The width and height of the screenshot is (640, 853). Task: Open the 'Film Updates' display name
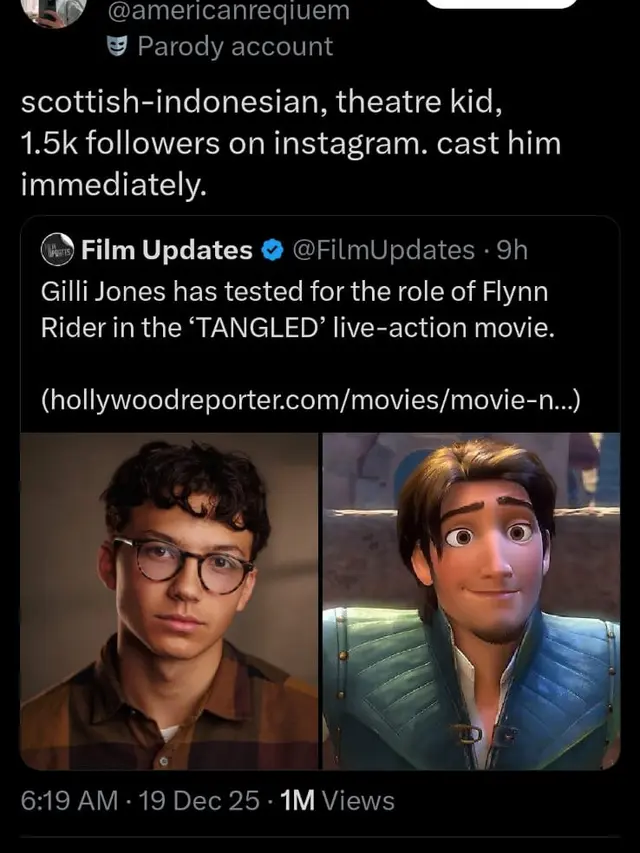[167, 250]
